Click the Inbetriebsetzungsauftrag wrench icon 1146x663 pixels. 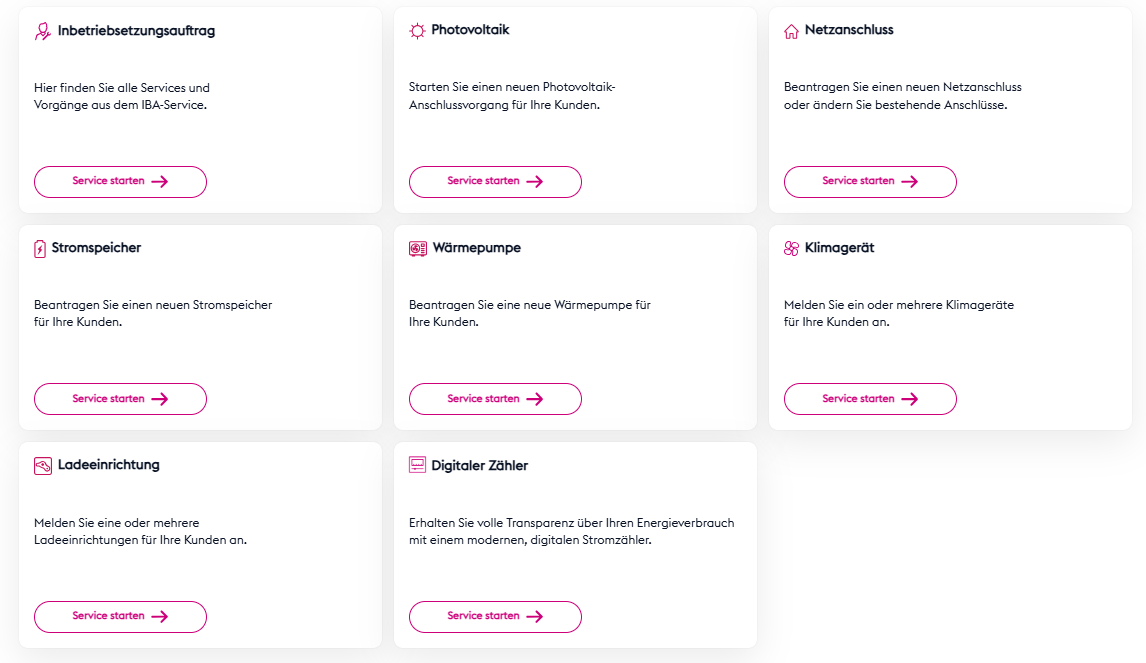click(x=42, y=31)
